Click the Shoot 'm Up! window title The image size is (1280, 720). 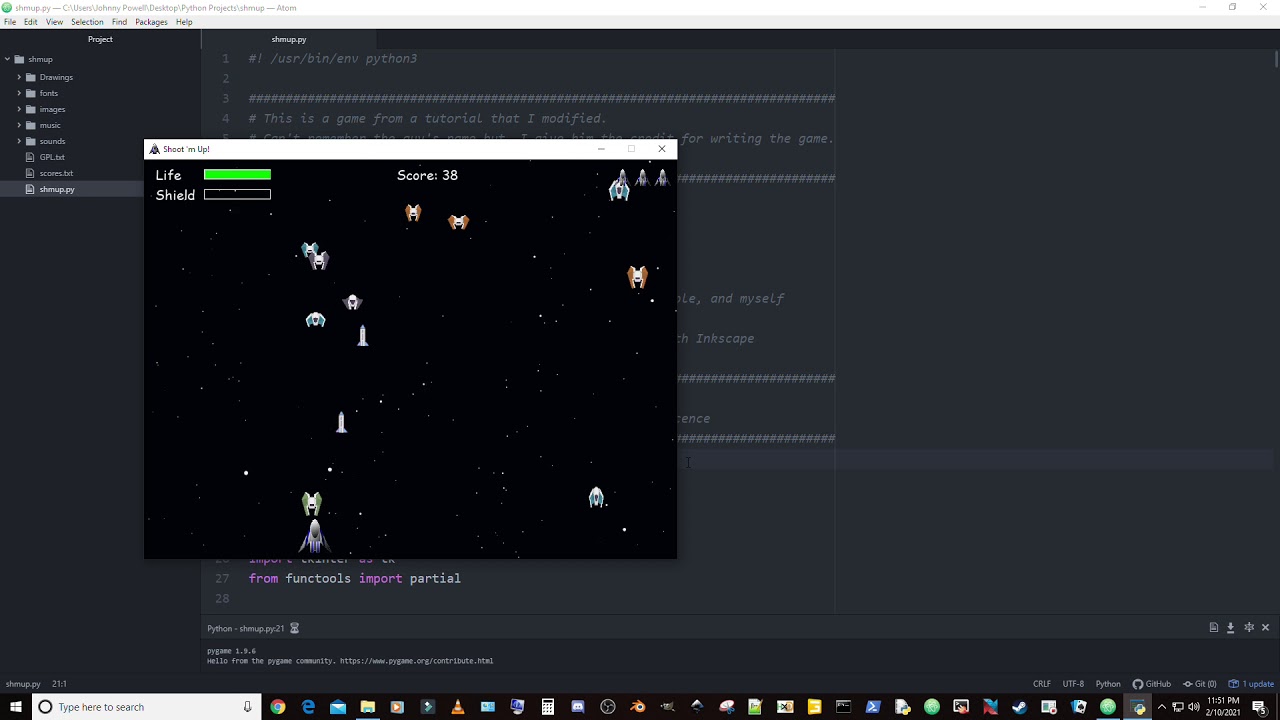[x=186, y=149]
